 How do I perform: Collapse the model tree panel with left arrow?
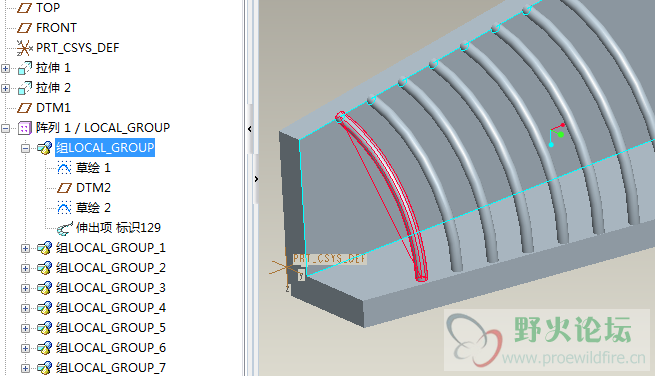click(250, 129)
